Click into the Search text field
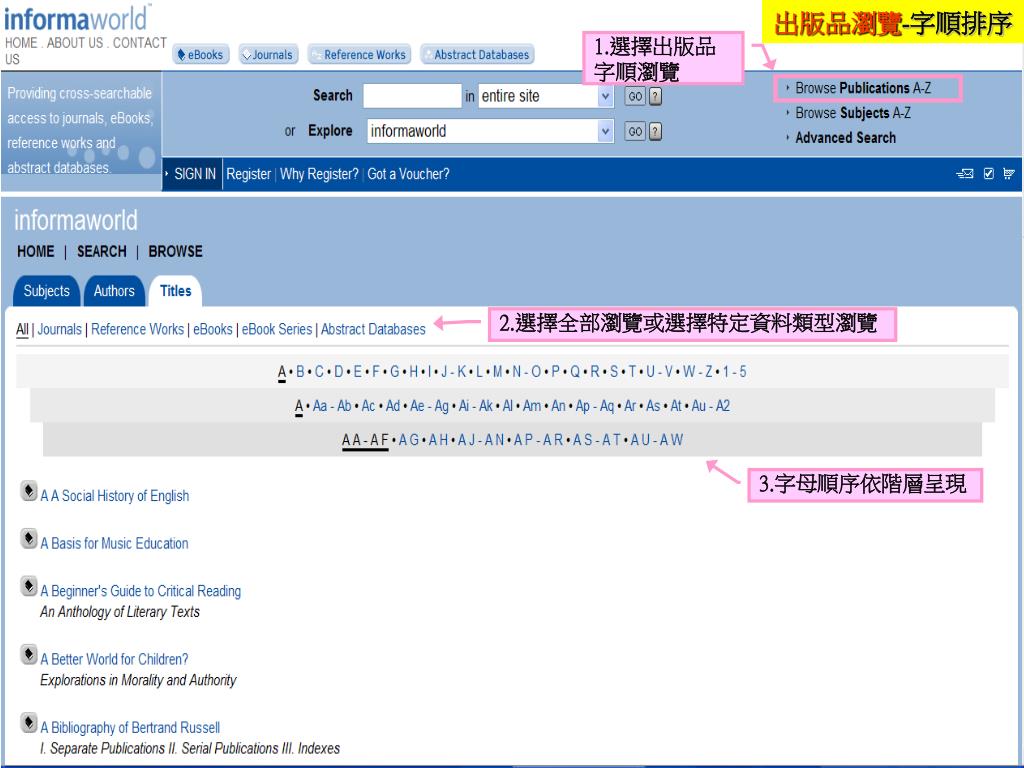Image resolution: width=1024 pixels, height=768 pixels. pos(412,97)
